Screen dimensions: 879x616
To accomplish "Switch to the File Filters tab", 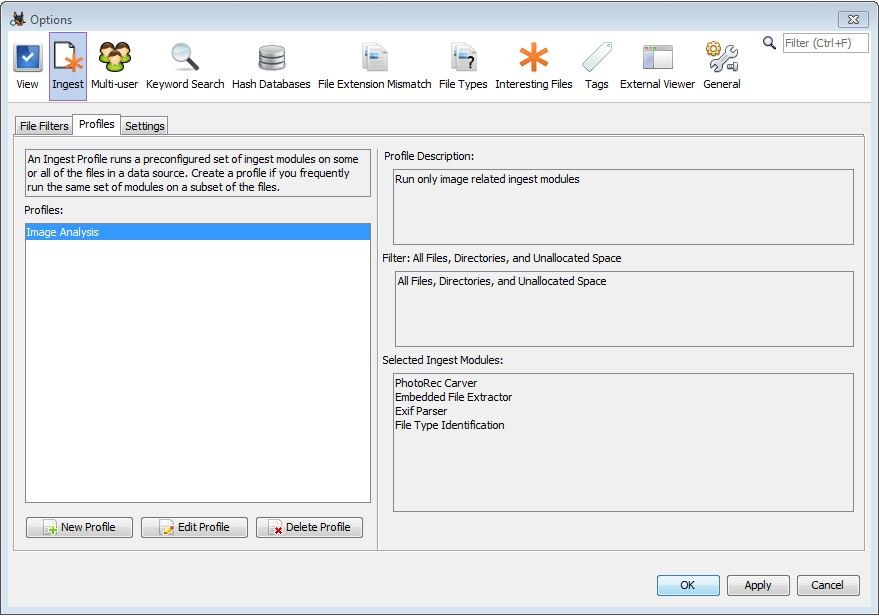I will 44,126.
